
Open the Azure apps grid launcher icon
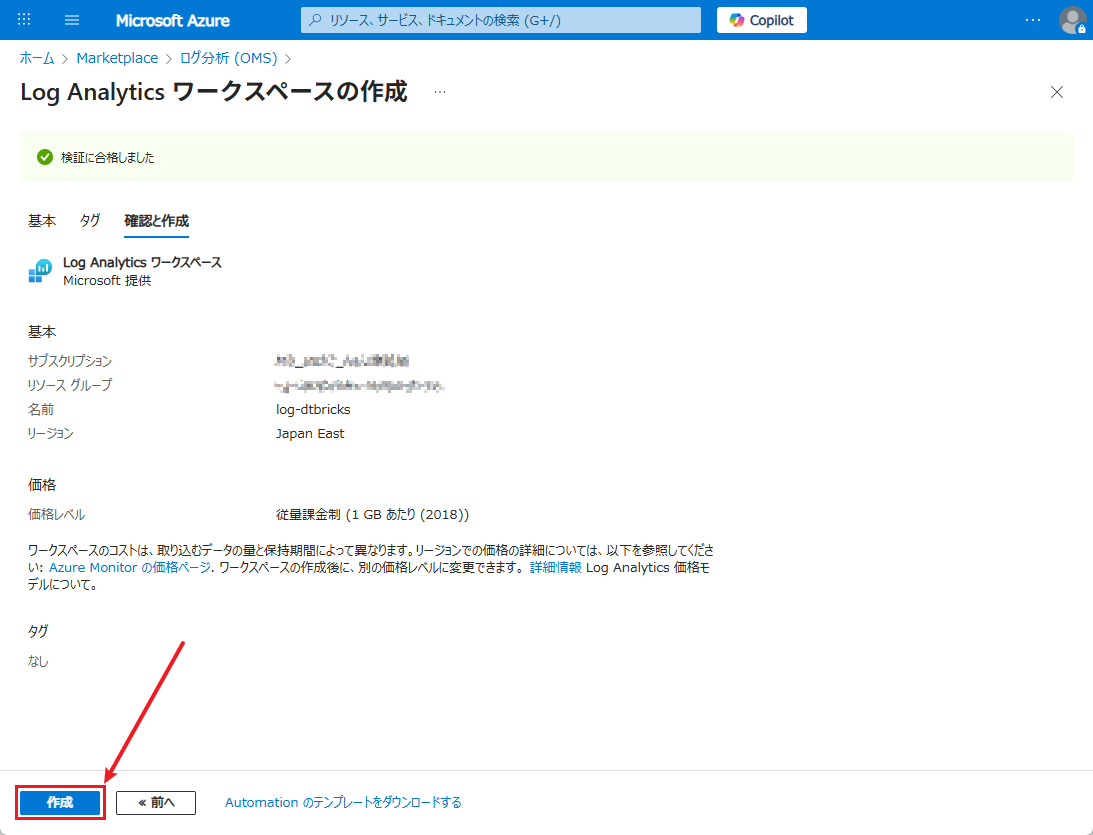click(x=25, y=20)
